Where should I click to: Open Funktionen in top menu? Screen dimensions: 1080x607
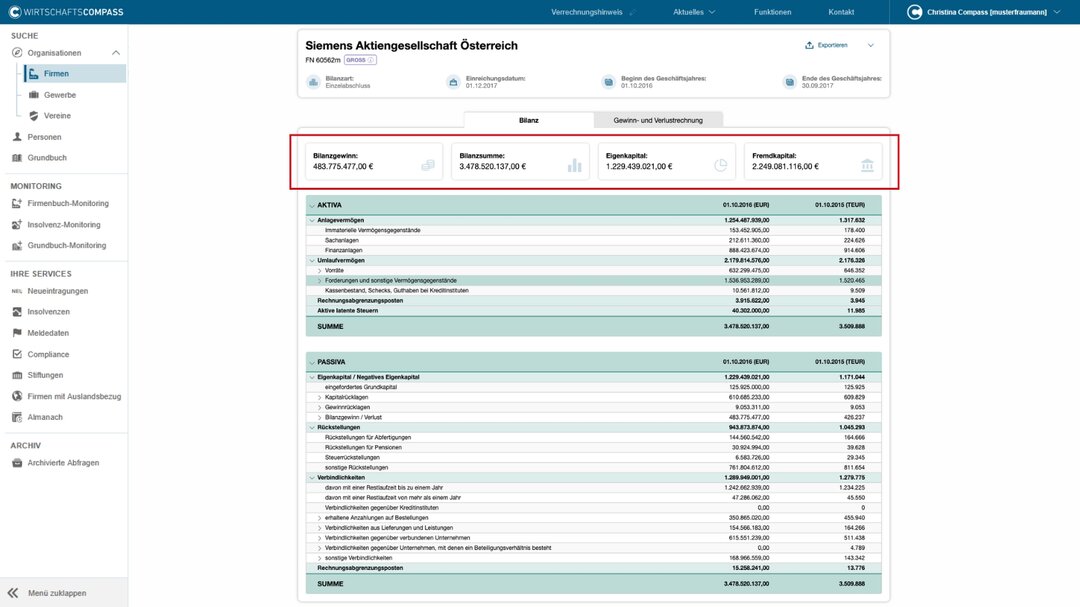tap(772, 12)
